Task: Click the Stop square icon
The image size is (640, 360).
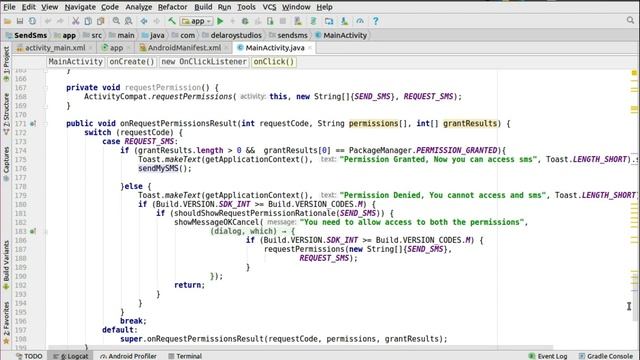Action: (x=282, y=21)
